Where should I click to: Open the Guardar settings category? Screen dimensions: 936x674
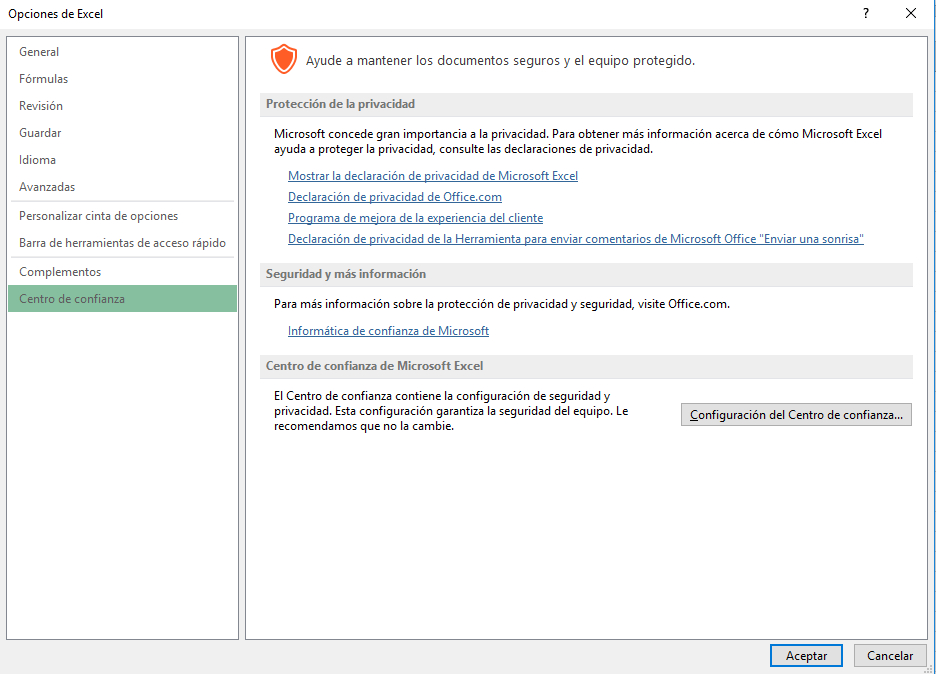[122, 133]
